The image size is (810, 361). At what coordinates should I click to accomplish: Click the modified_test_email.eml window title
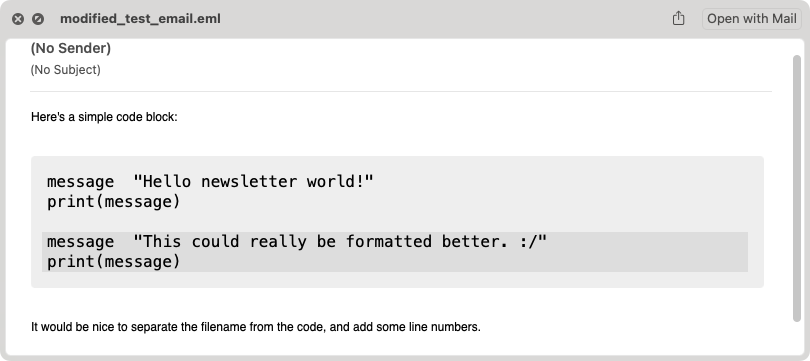(x=141, y=19)
